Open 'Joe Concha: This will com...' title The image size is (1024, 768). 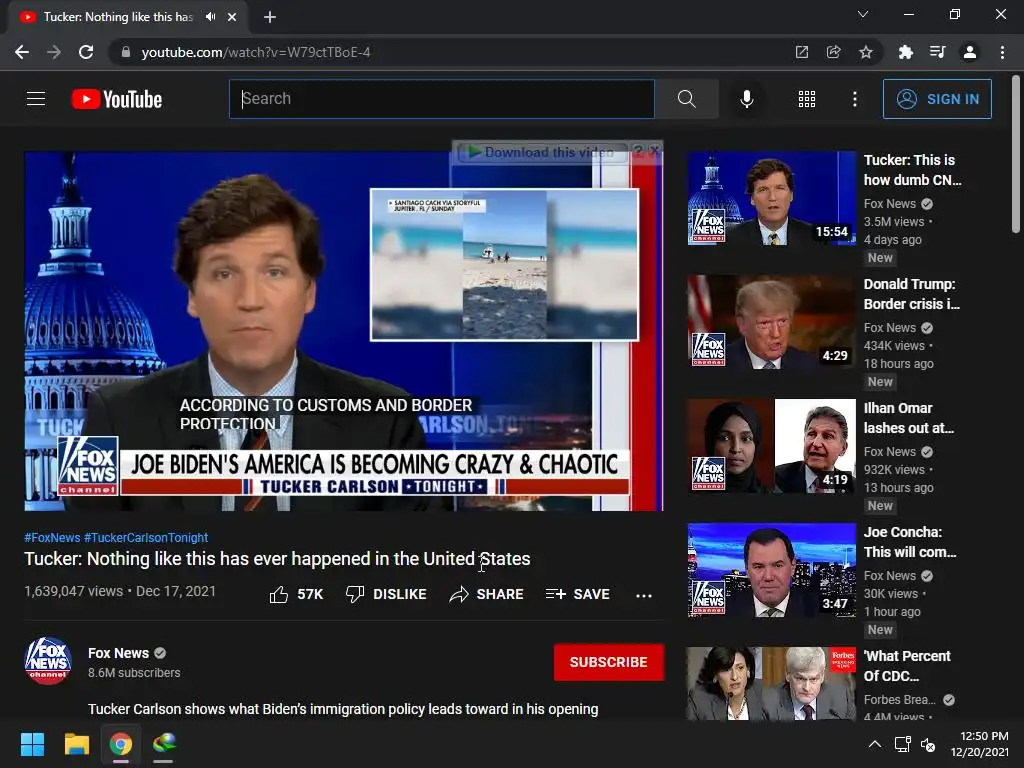(910, 542)
